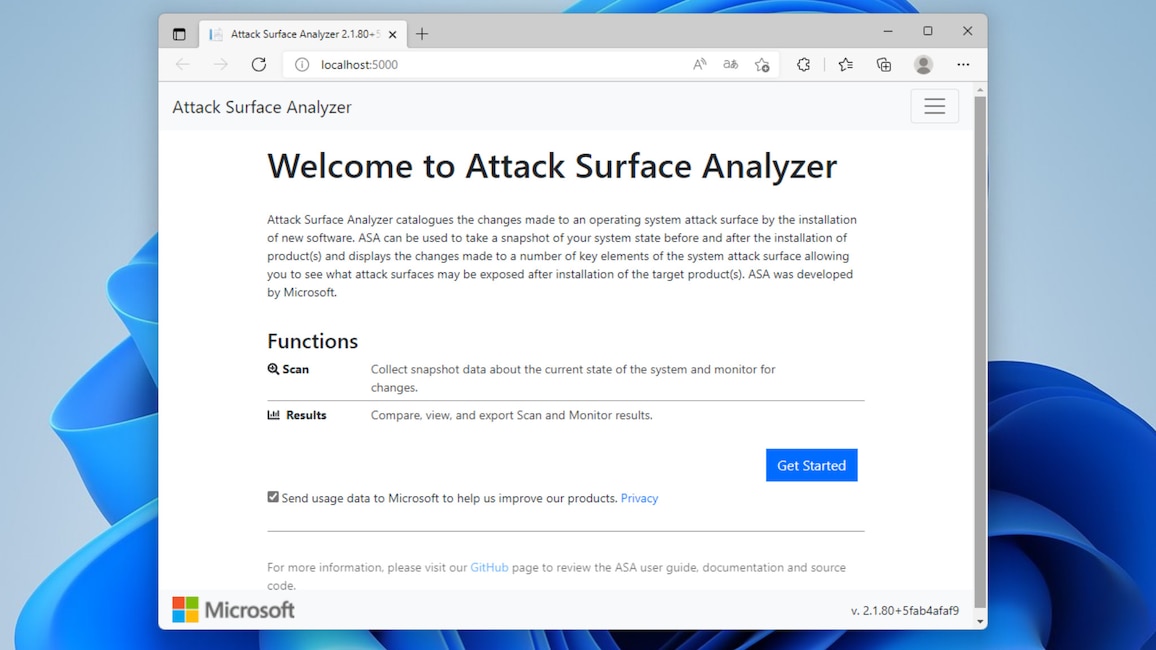1156x650 pixels.
Task: Open the GitHub link
Action: click(490, 567)
